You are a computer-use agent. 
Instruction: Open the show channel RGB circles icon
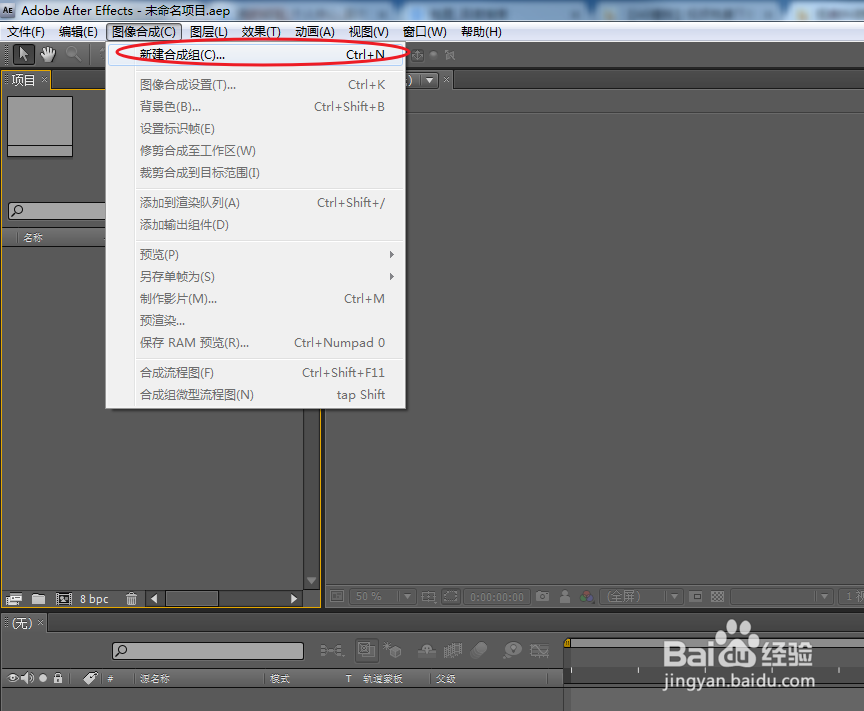point(587,596)
